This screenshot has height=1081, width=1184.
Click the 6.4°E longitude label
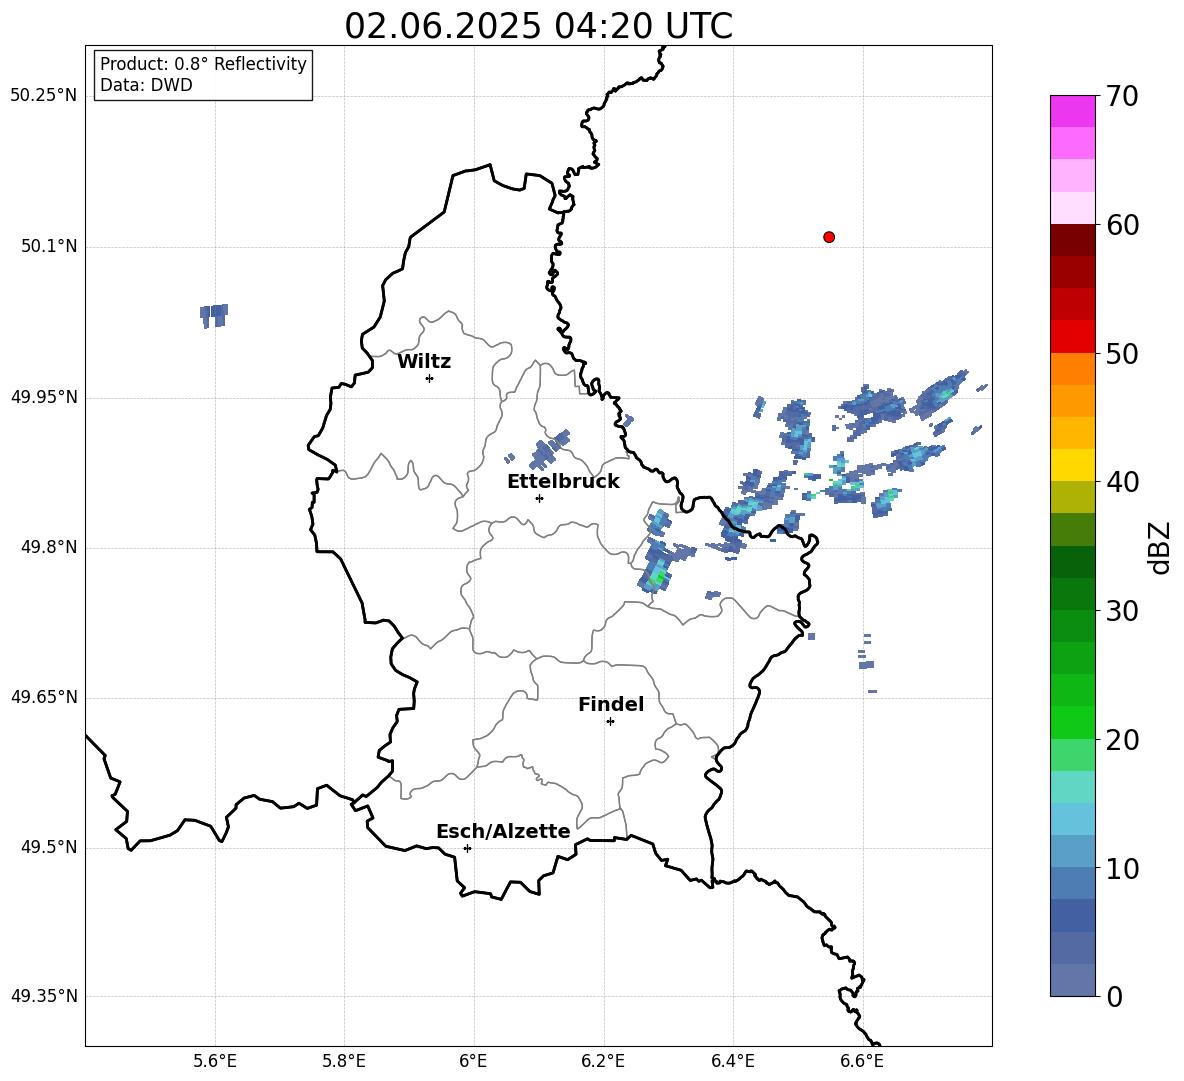(x=732, y=1061)
